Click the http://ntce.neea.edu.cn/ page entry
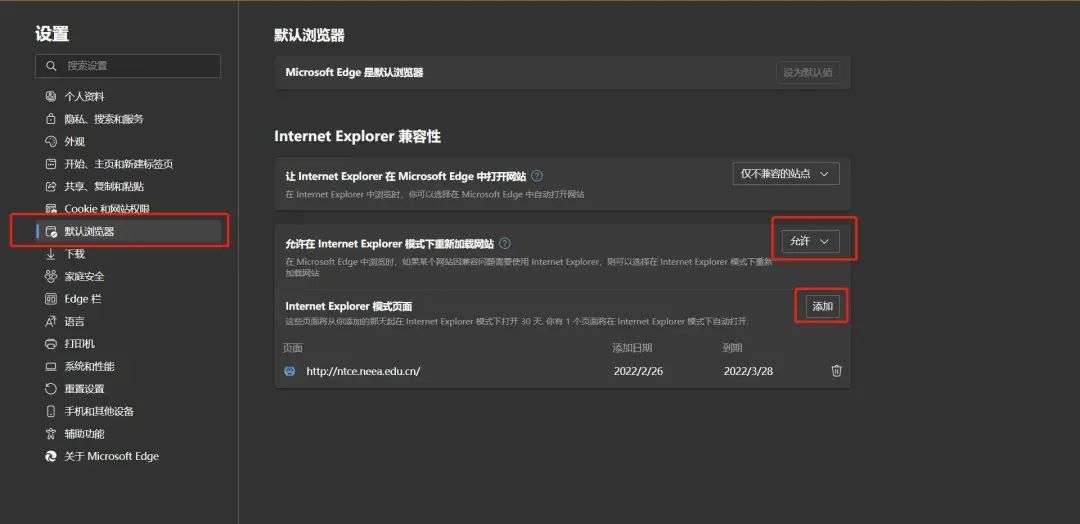 (x=363, y=371)
